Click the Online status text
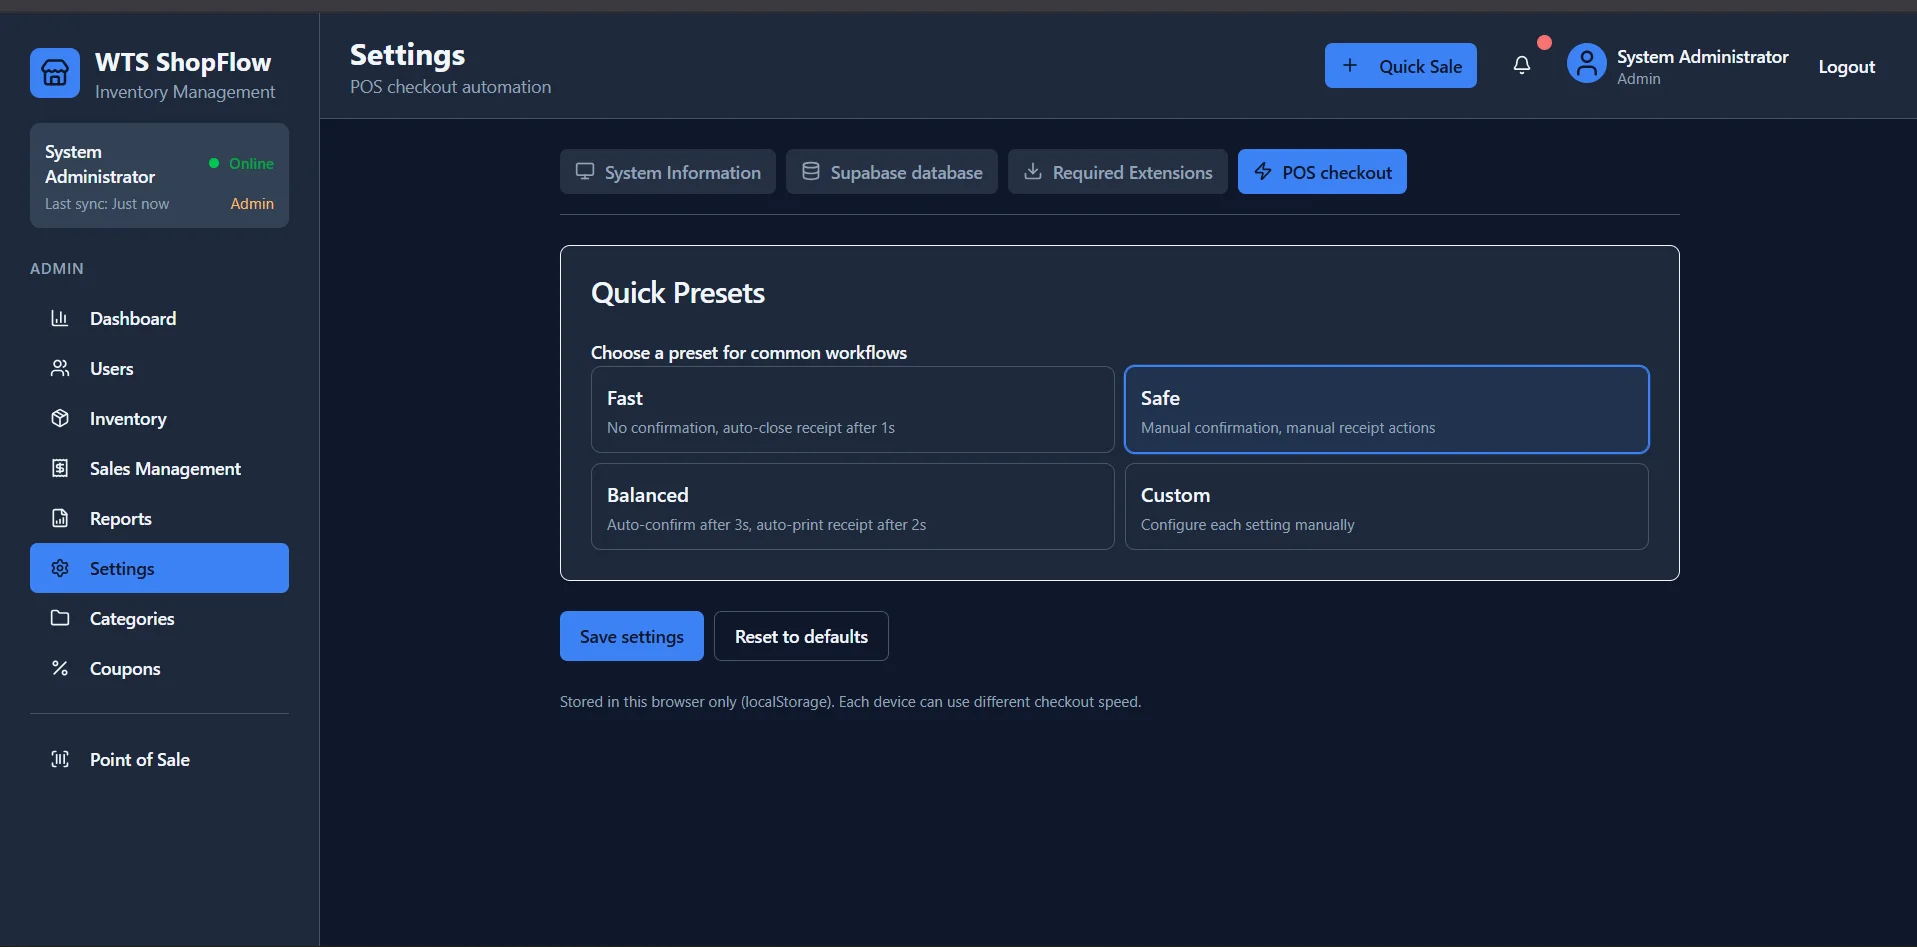 [x=251, y=163]
